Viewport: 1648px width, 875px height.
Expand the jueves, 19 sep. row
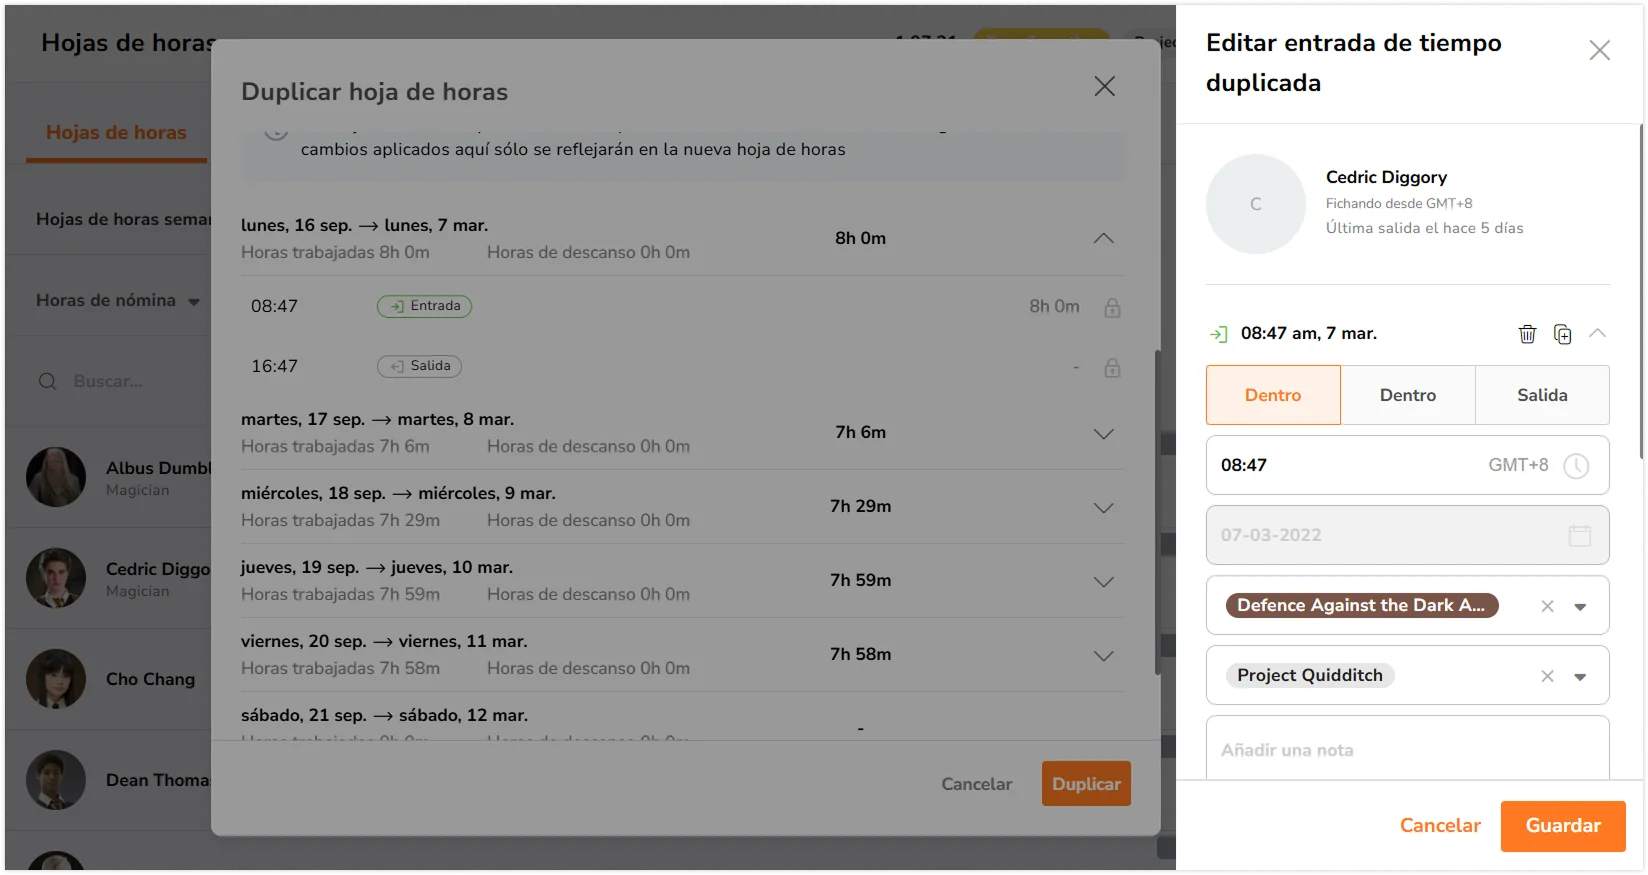(1103, 581)
